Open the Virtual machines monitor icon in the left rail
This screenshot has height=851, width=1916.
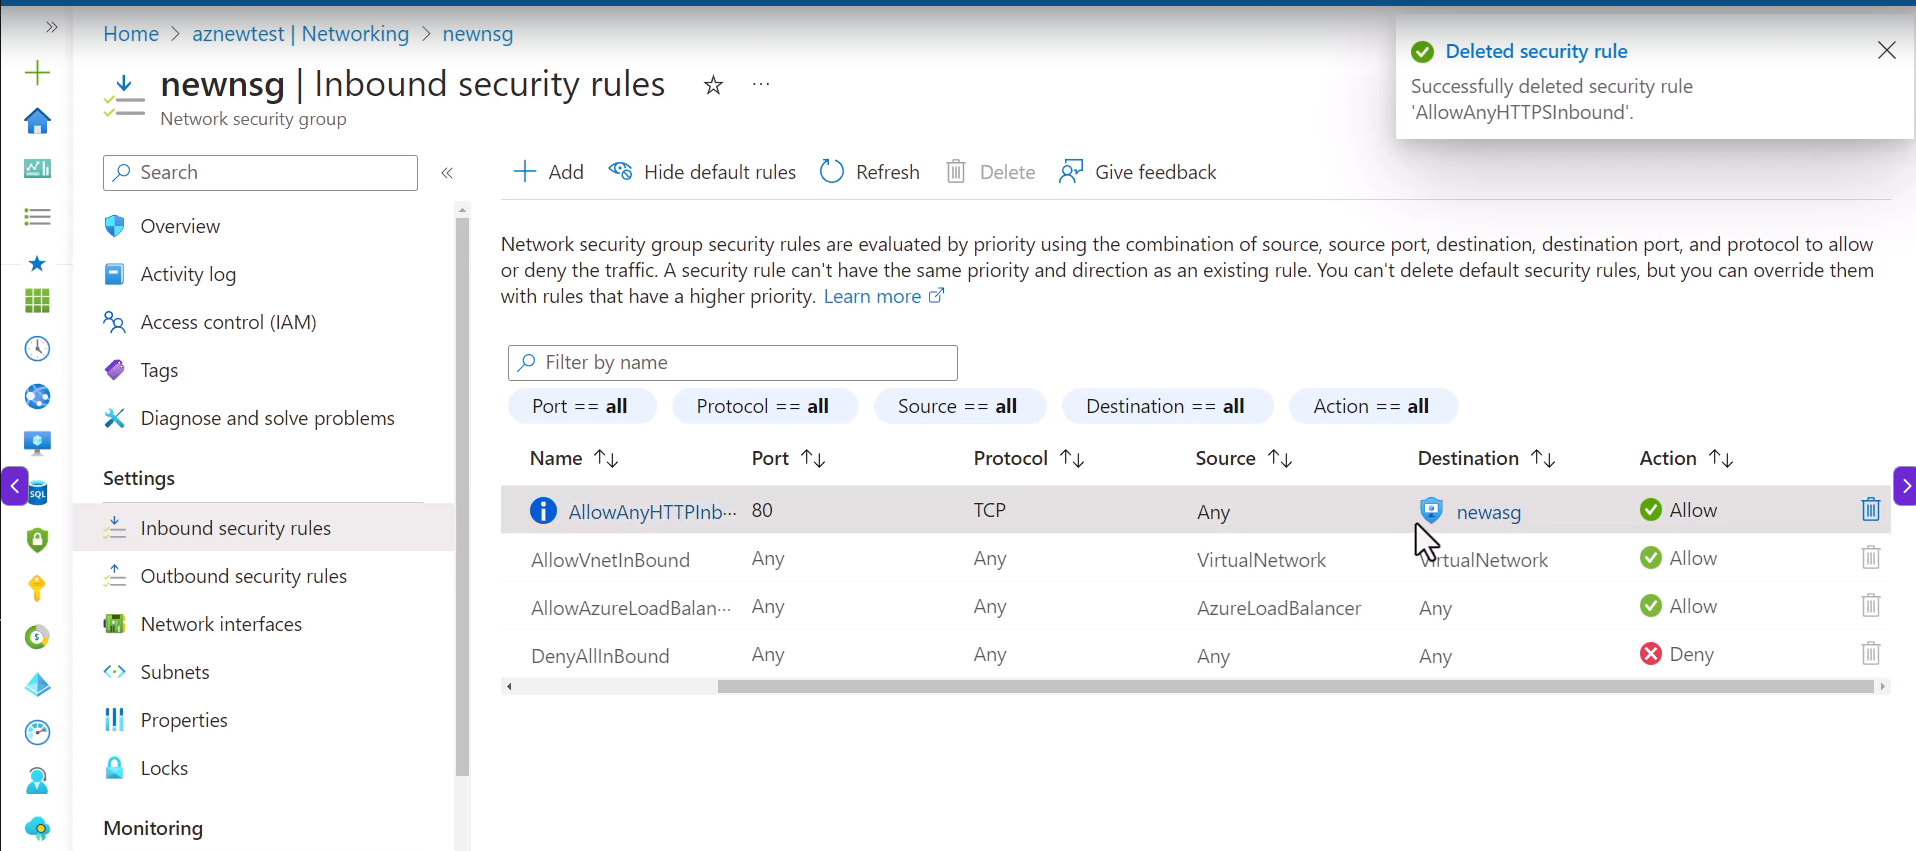(37, 443)
